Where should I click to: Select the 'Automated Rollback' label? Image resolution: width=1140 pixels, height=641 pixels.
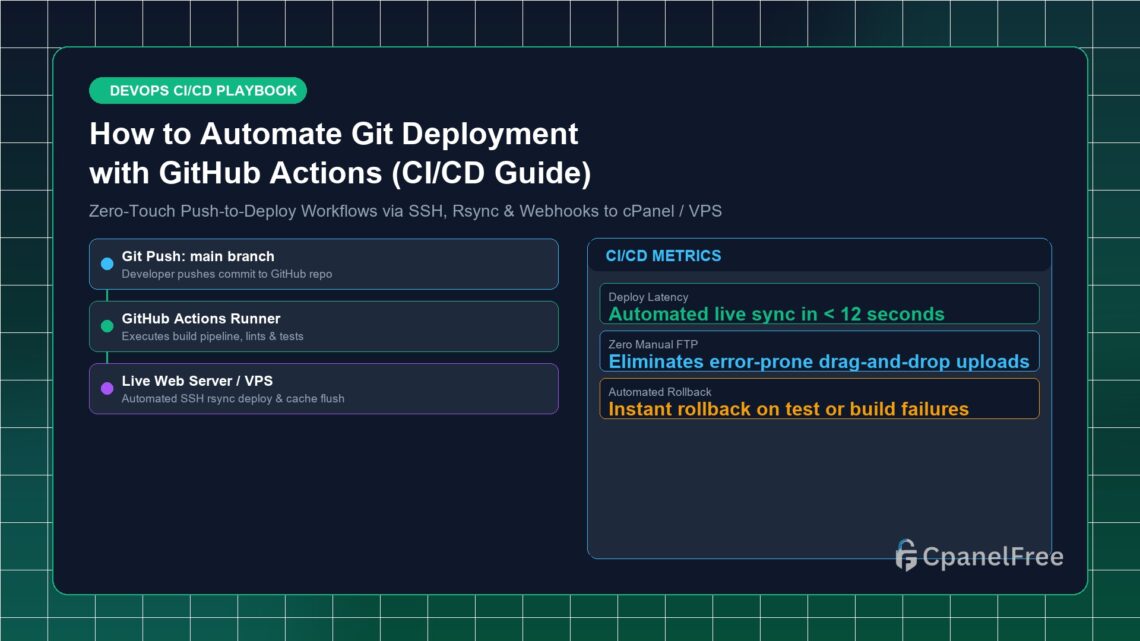pos(659,392)
